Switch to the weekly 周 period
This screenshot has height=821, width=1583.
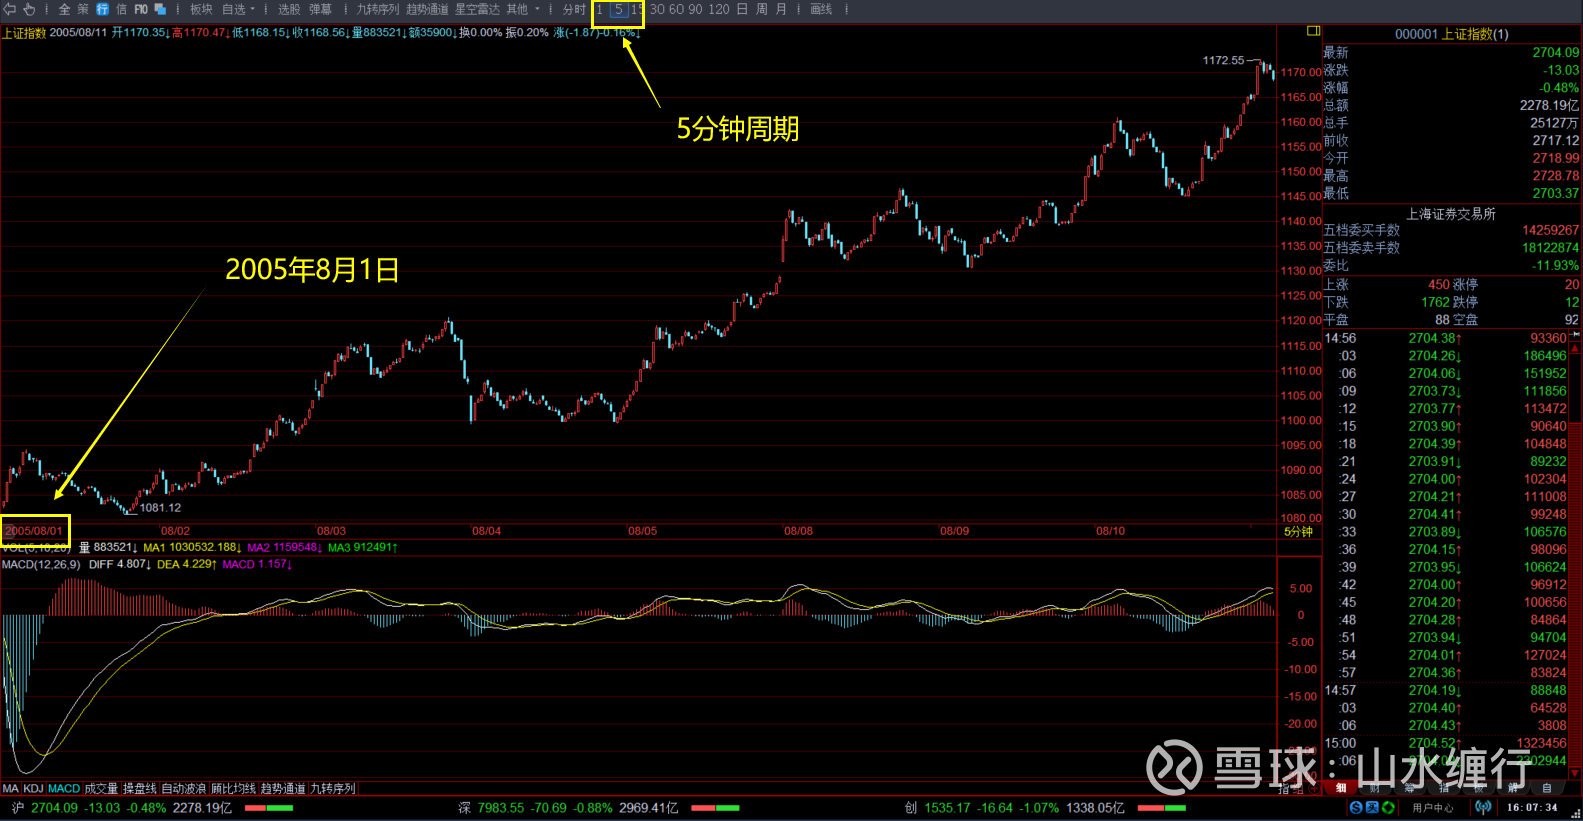(x=762, y=9)
